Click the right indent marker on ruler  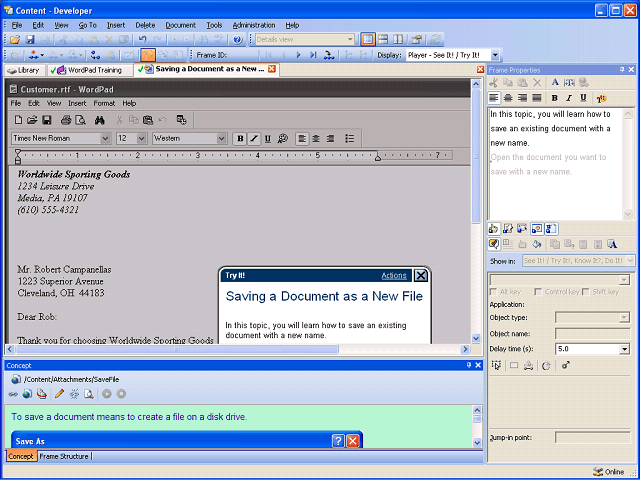pos(378,158)
